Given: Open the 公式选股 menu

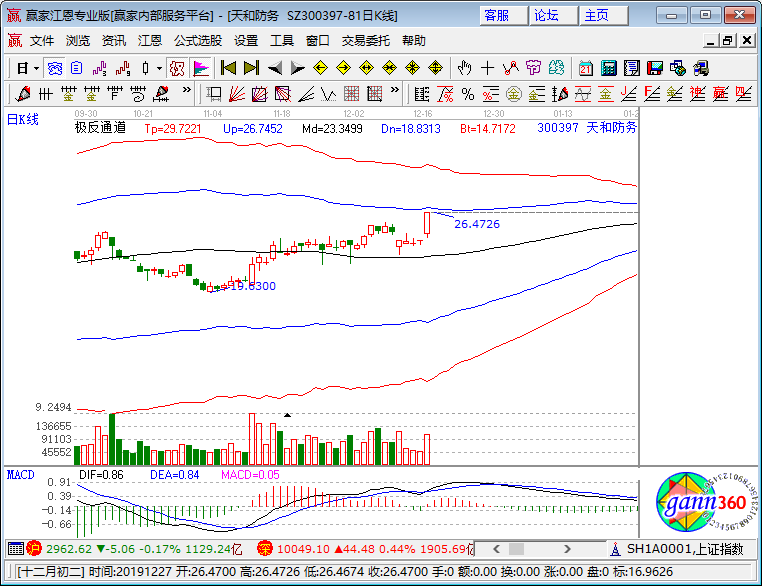Looking at the screenshot, I should (x=198, y=41).
